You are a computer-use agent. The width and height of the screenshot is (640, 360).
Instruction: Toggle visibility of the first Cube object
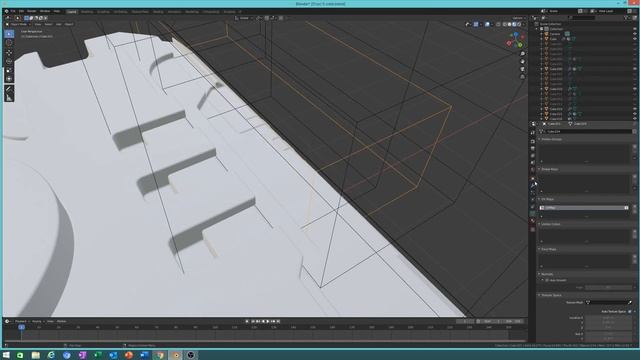click(635, 39)
